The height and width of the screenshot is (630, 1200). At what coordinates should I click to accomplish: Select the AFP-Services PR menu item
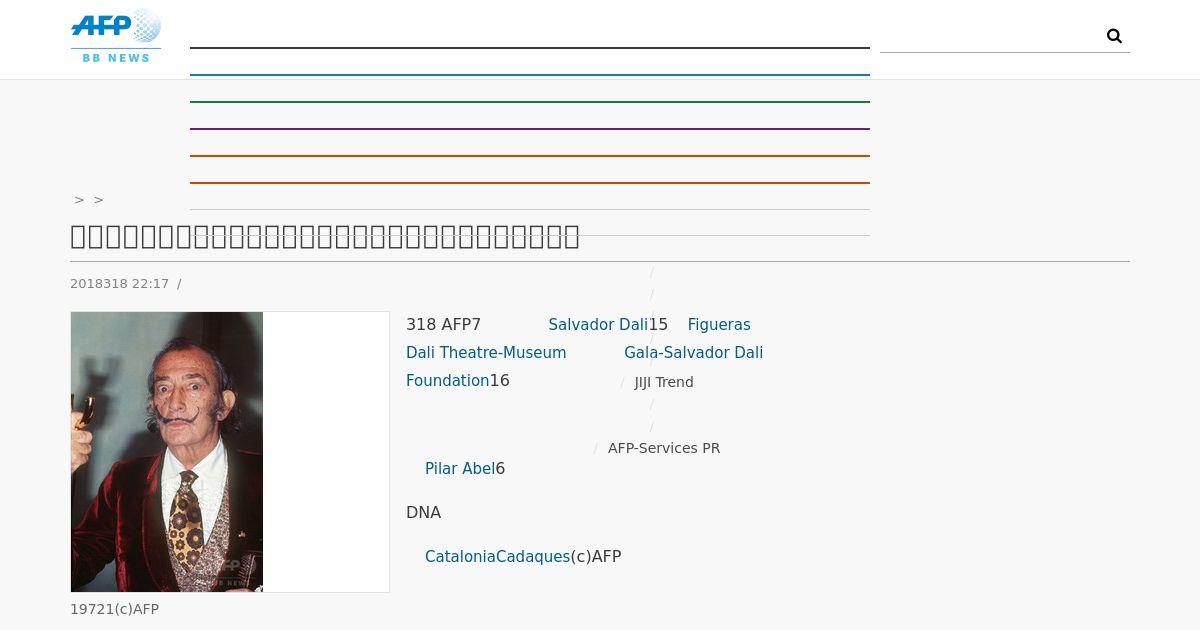[x=664, y=448]
